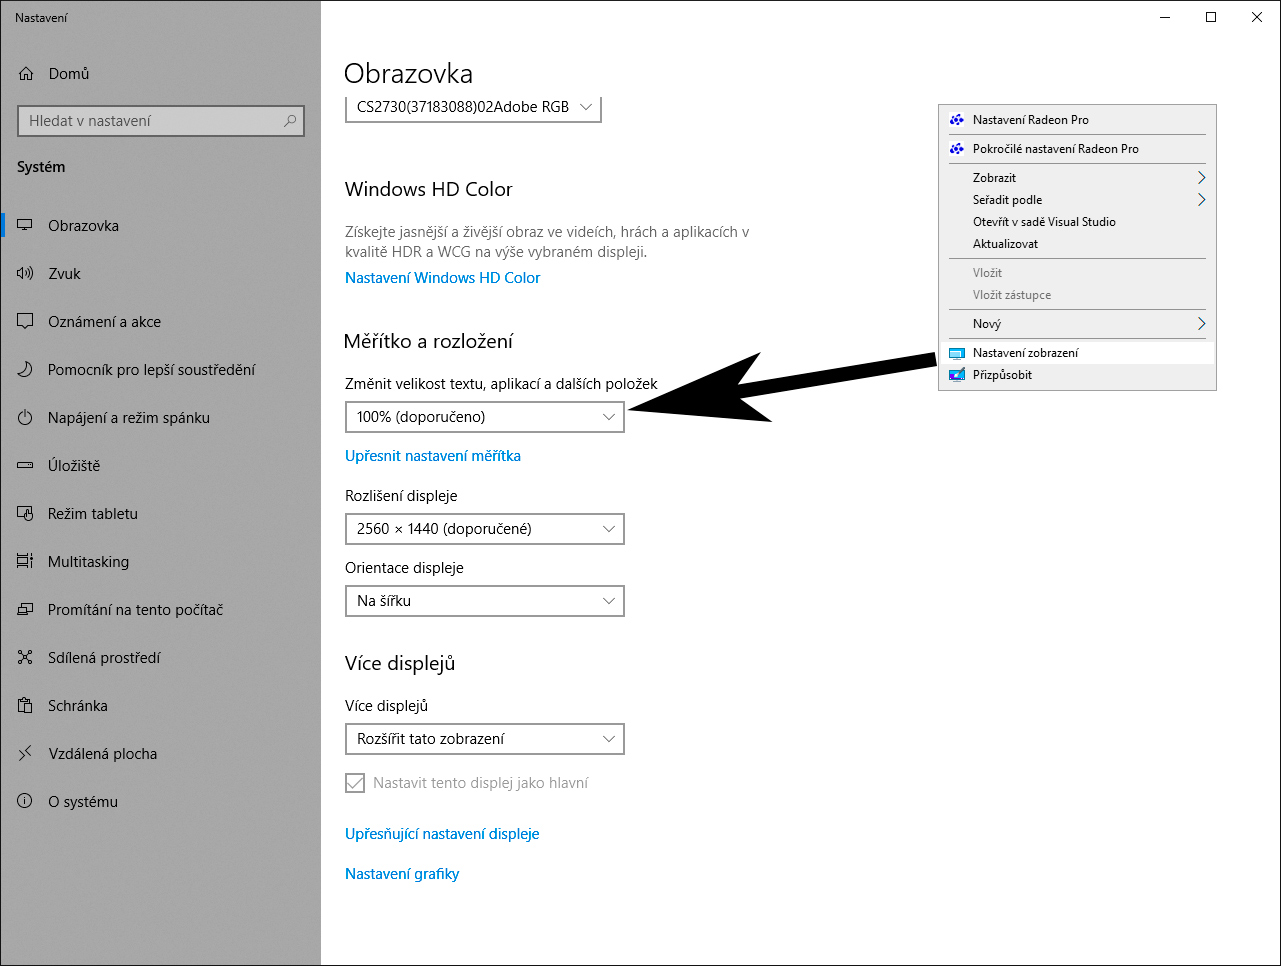
Task: Open Zvuk sound settings via speaker icon
Action: coord(26,274)
